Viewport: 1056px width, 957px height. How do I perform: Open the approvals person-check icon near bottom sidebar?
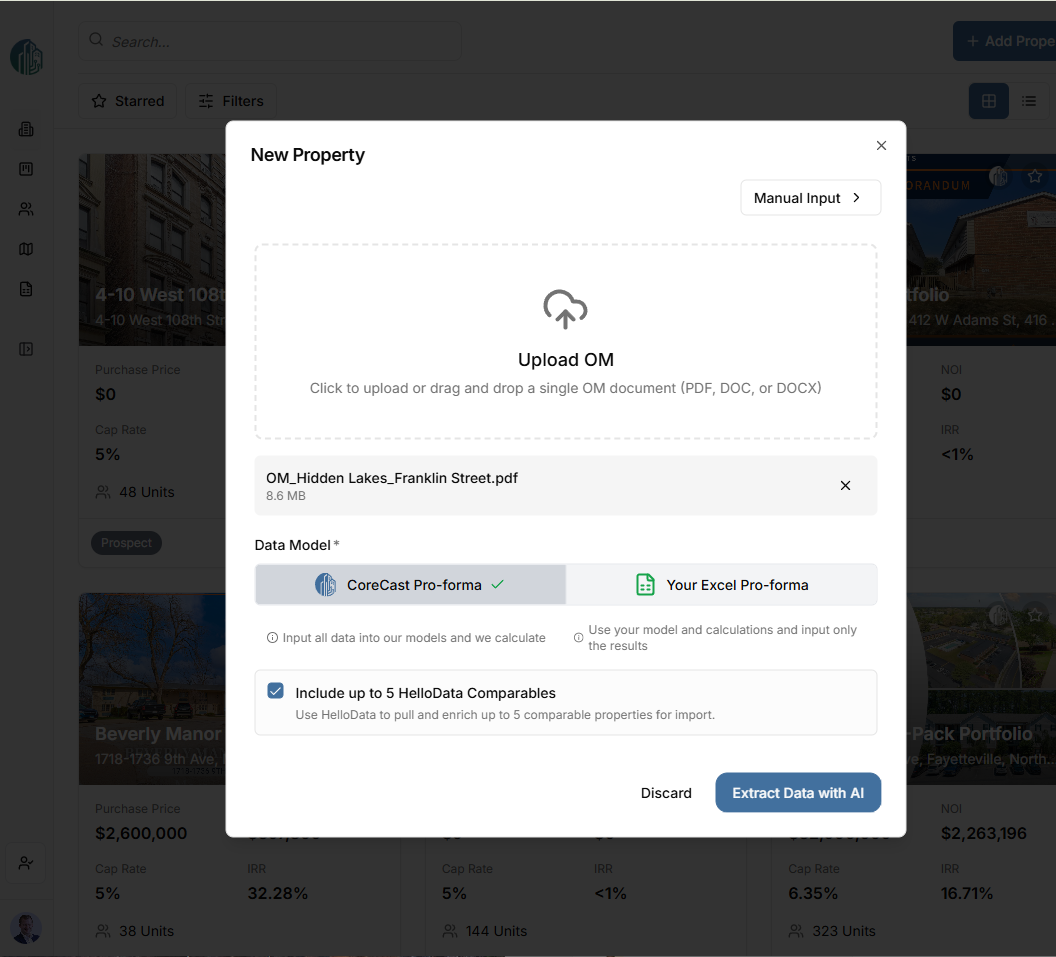pyautogui.click(x=25, y=863)
